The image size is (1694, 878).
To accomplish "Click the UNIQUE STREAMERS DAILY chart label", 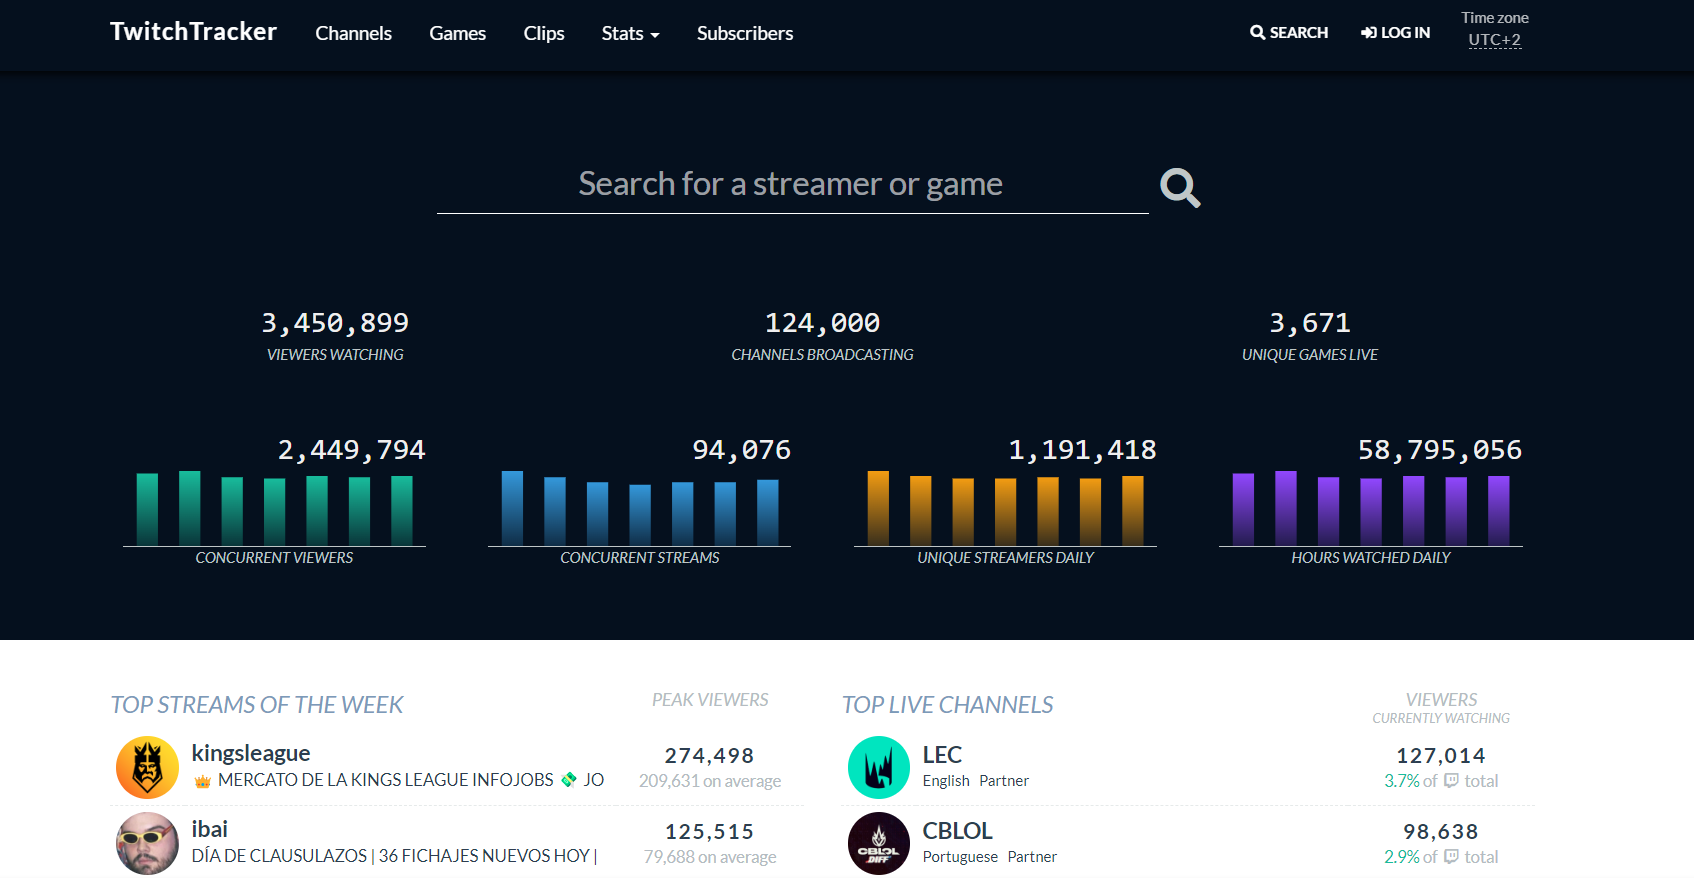I will tap(1005, 558).
